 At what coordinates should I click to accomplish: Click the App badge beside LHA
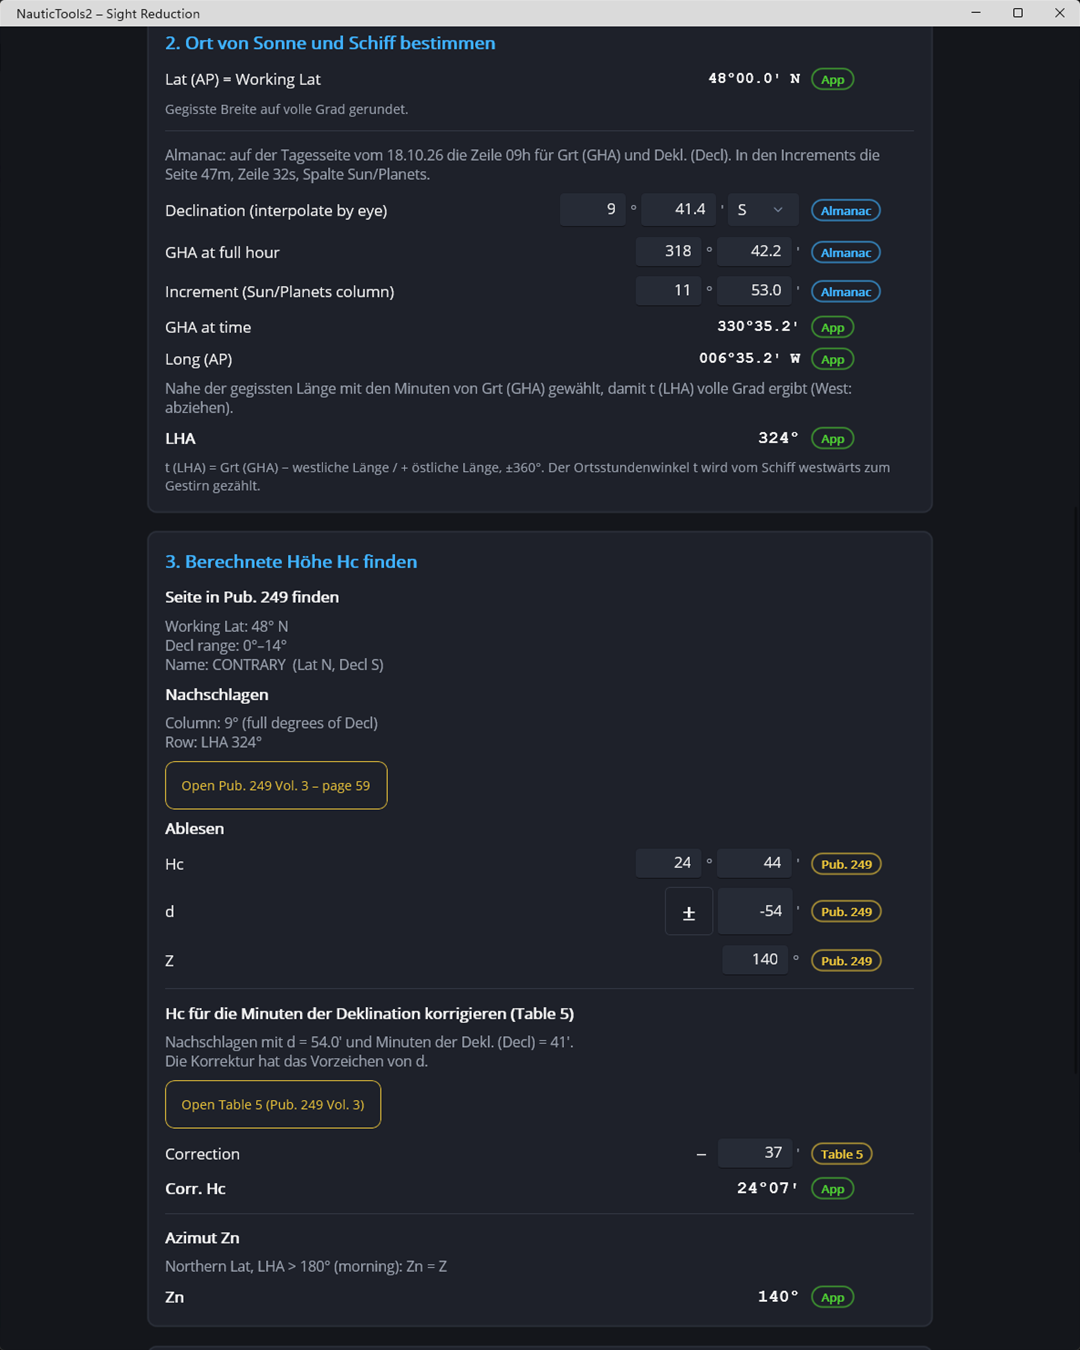click(833, 438)
